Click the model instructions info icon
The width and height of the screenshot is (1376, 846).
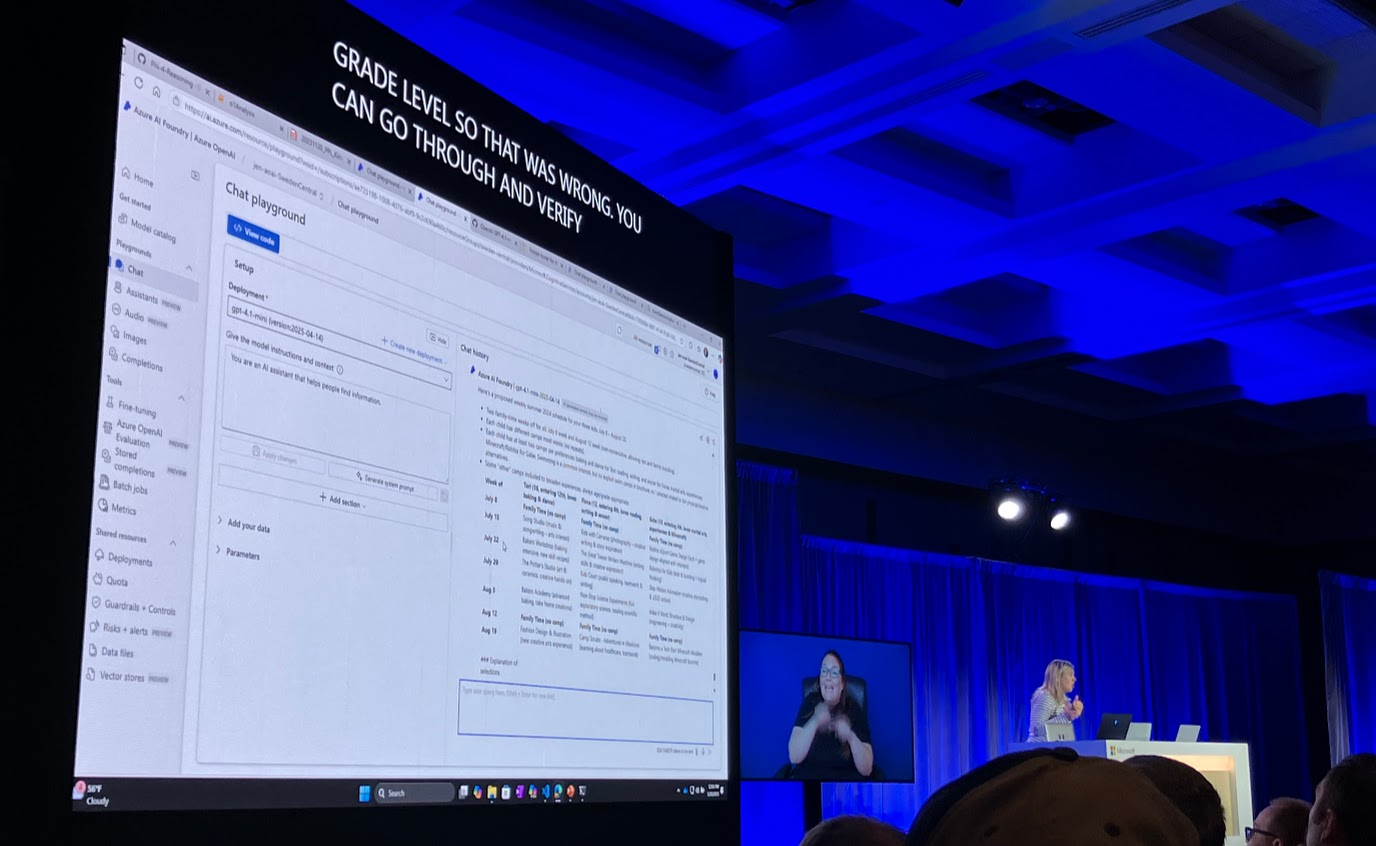(340, 370)
